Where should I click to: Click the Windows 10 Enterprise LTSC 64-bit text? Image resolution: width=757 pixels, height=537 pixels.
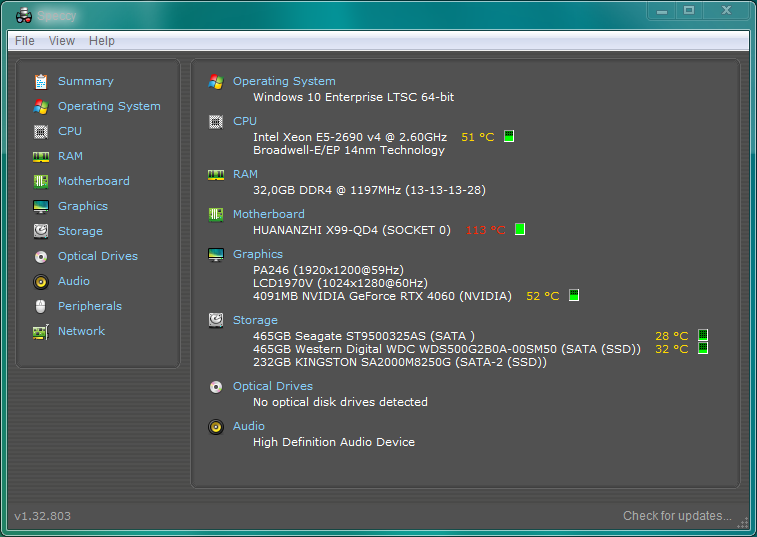click(x=353, y=97)
